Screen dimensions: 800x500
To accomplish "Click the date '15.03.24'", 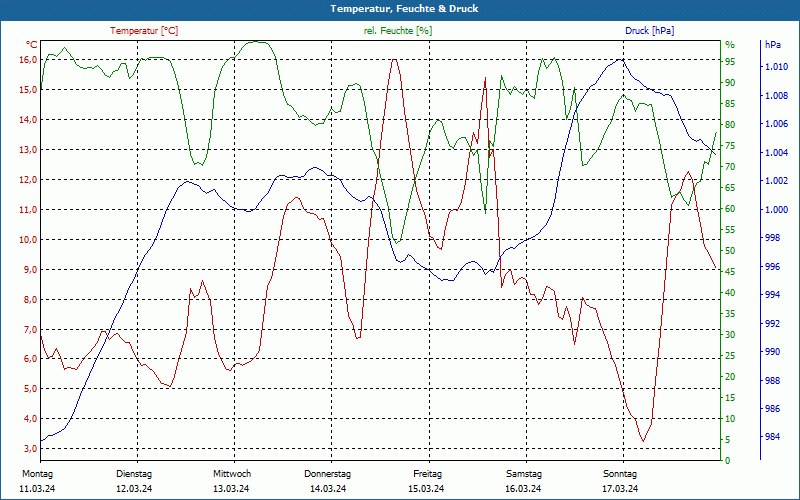I will tap(426, 489).
